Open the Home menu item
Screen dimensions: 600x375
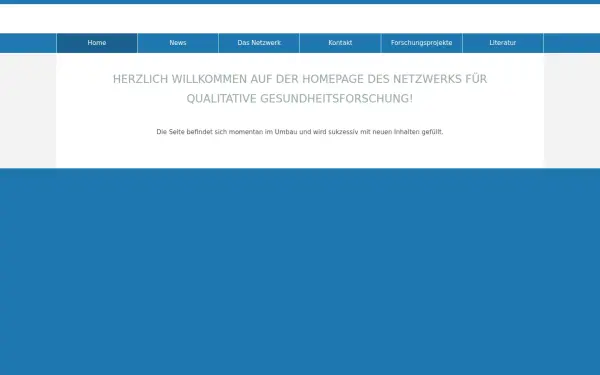[97, 43]
